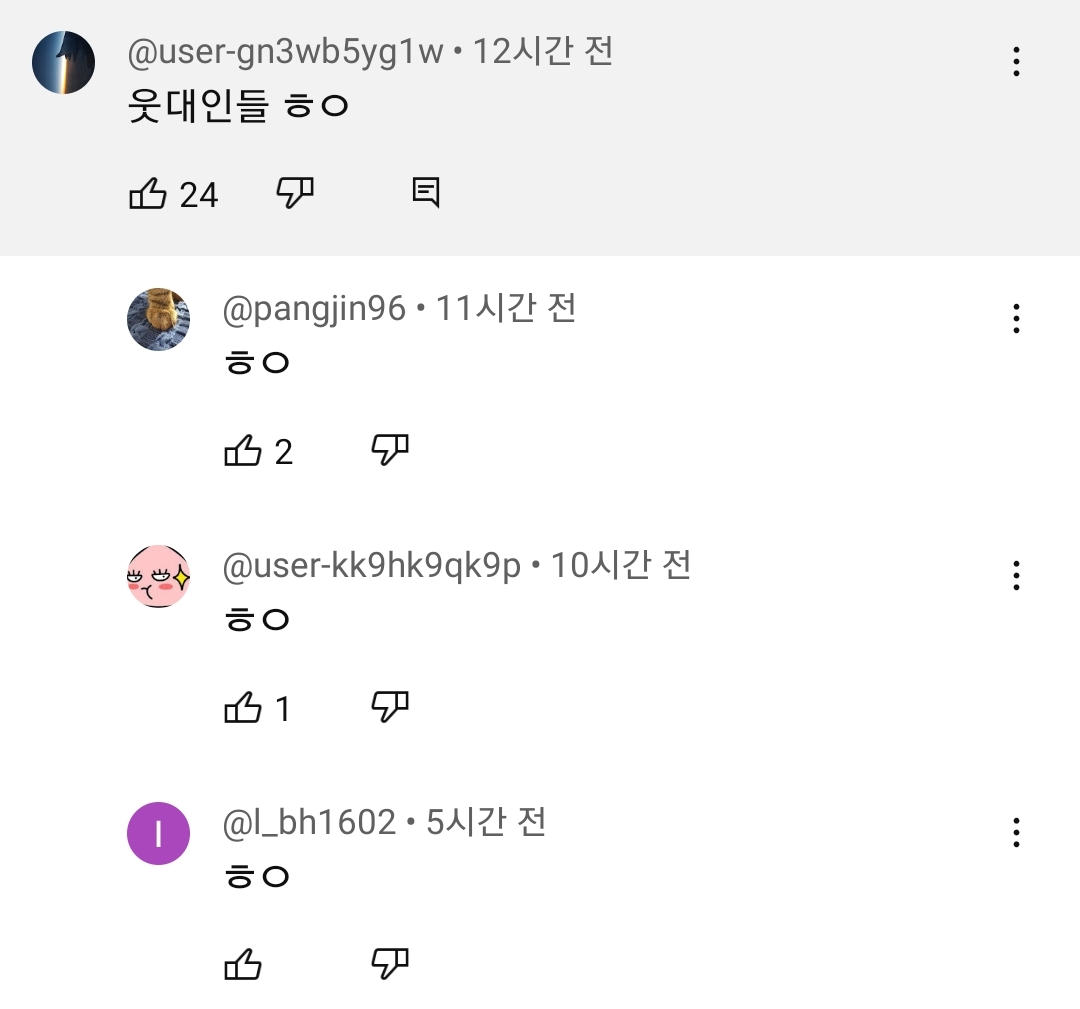Viewport: 1080px width, 1009px height.
Task: Open more options for @user-kk9hk9qk9p reply
Action: 1016,576
